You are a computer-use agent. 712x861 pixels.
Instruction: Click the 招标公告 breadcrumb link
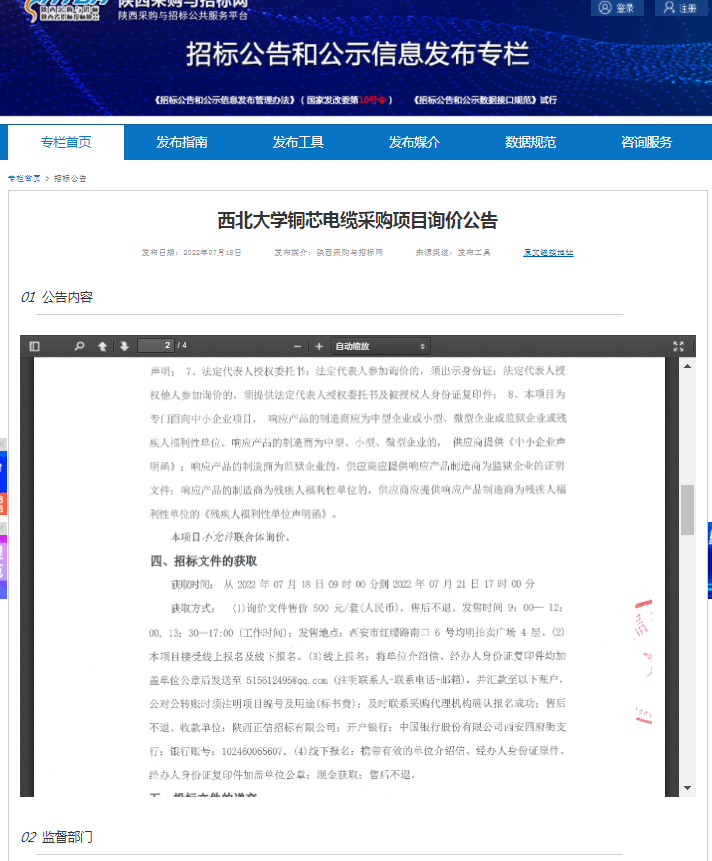(x=70, y=178)
